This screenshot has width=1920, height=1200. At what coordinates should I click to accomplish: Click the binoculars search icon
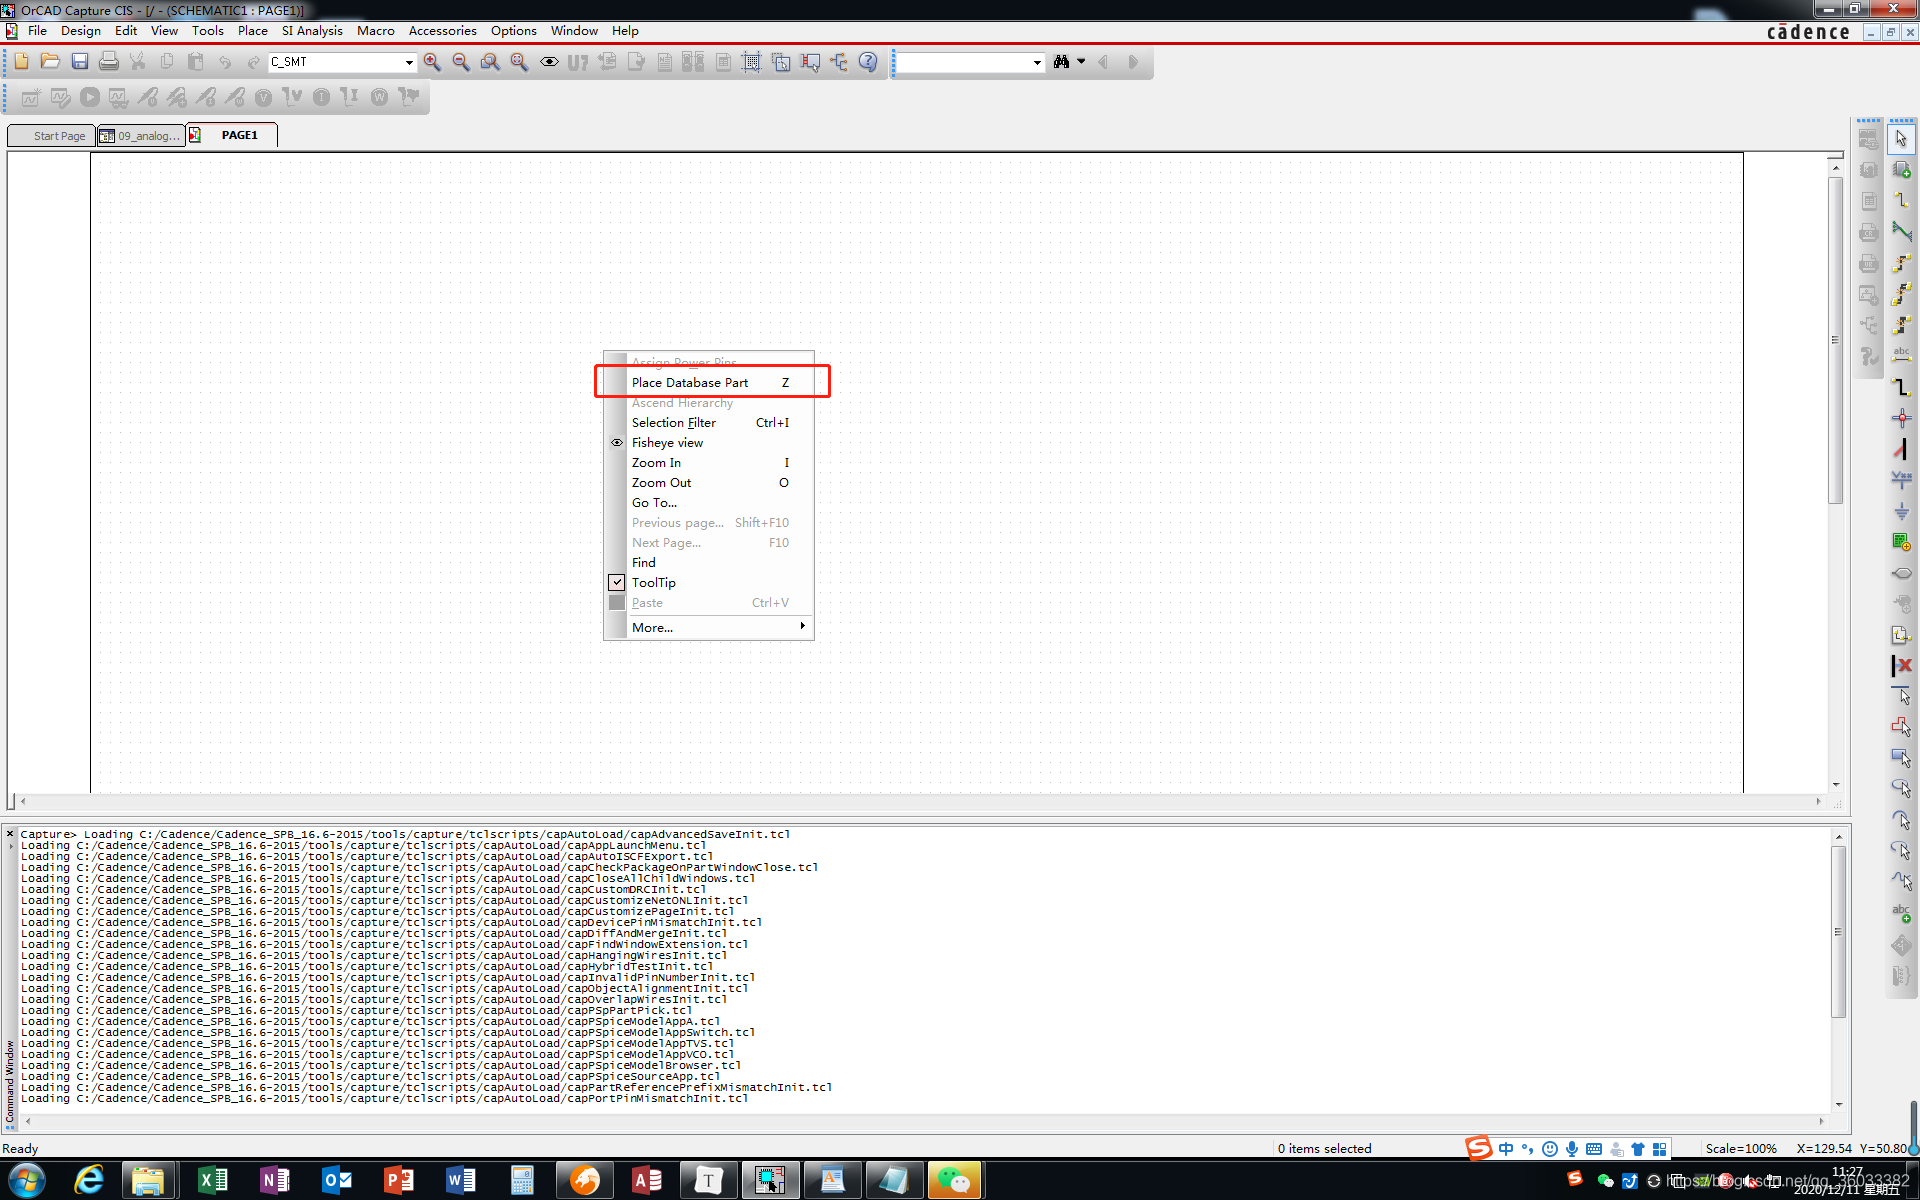pos(1061,62)
